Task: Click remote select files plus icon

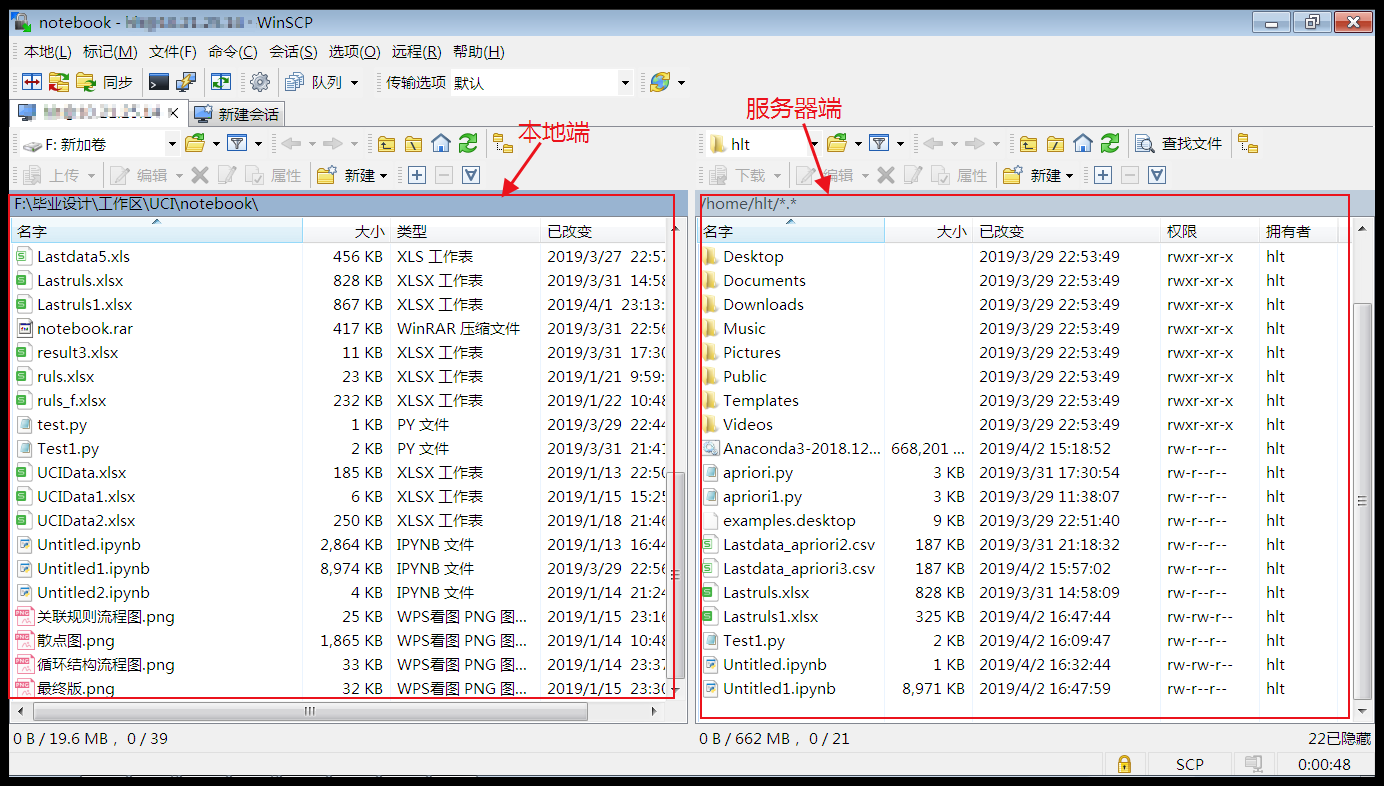Action: click(x=1103, y=175)
